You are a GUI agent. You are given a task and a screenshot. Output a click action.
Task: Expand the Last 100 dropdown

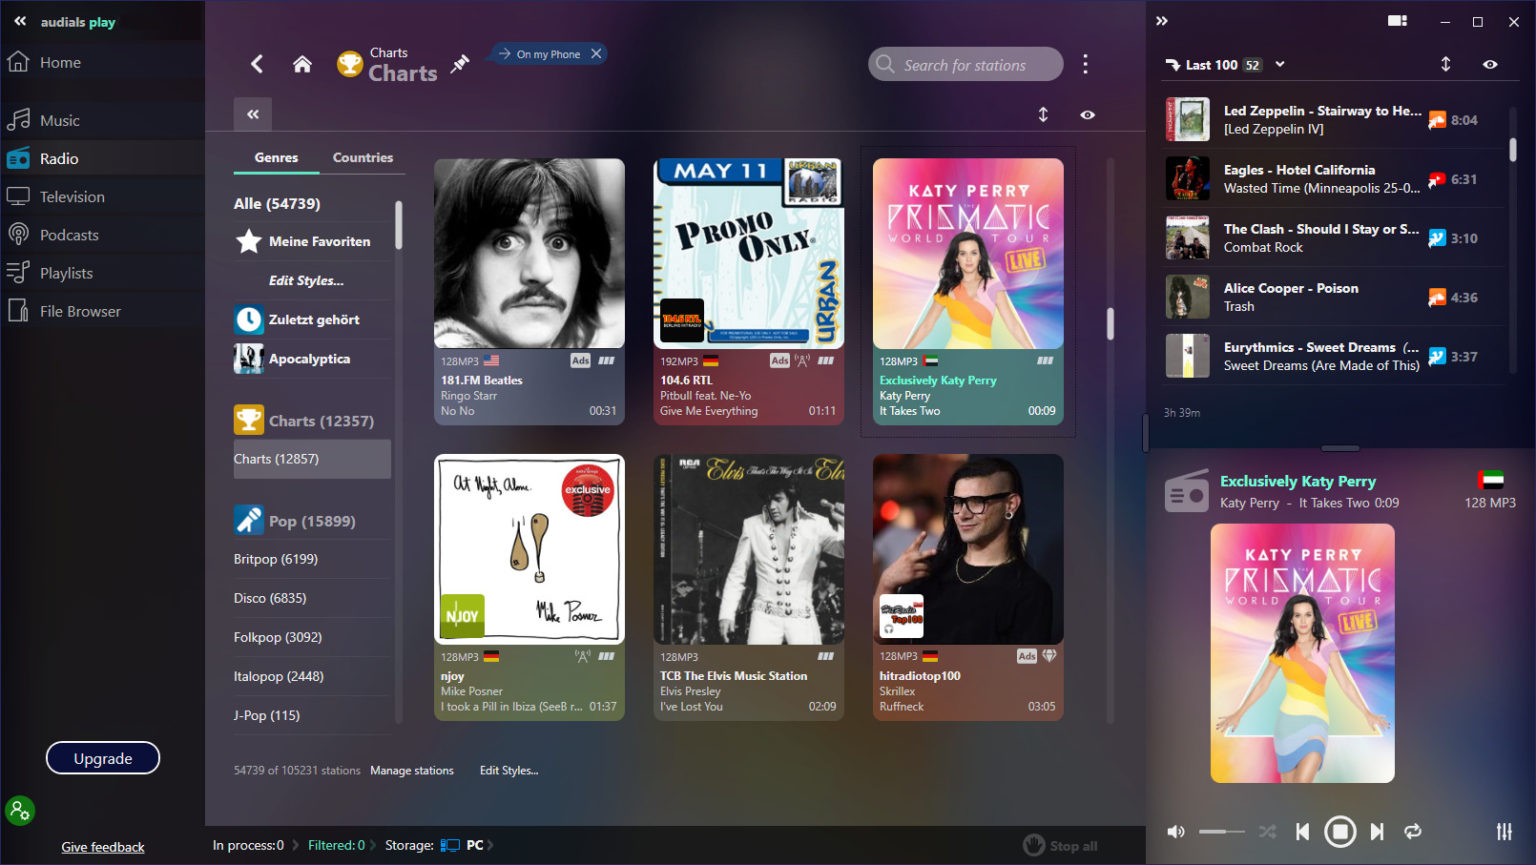[x=1279, y=64]
